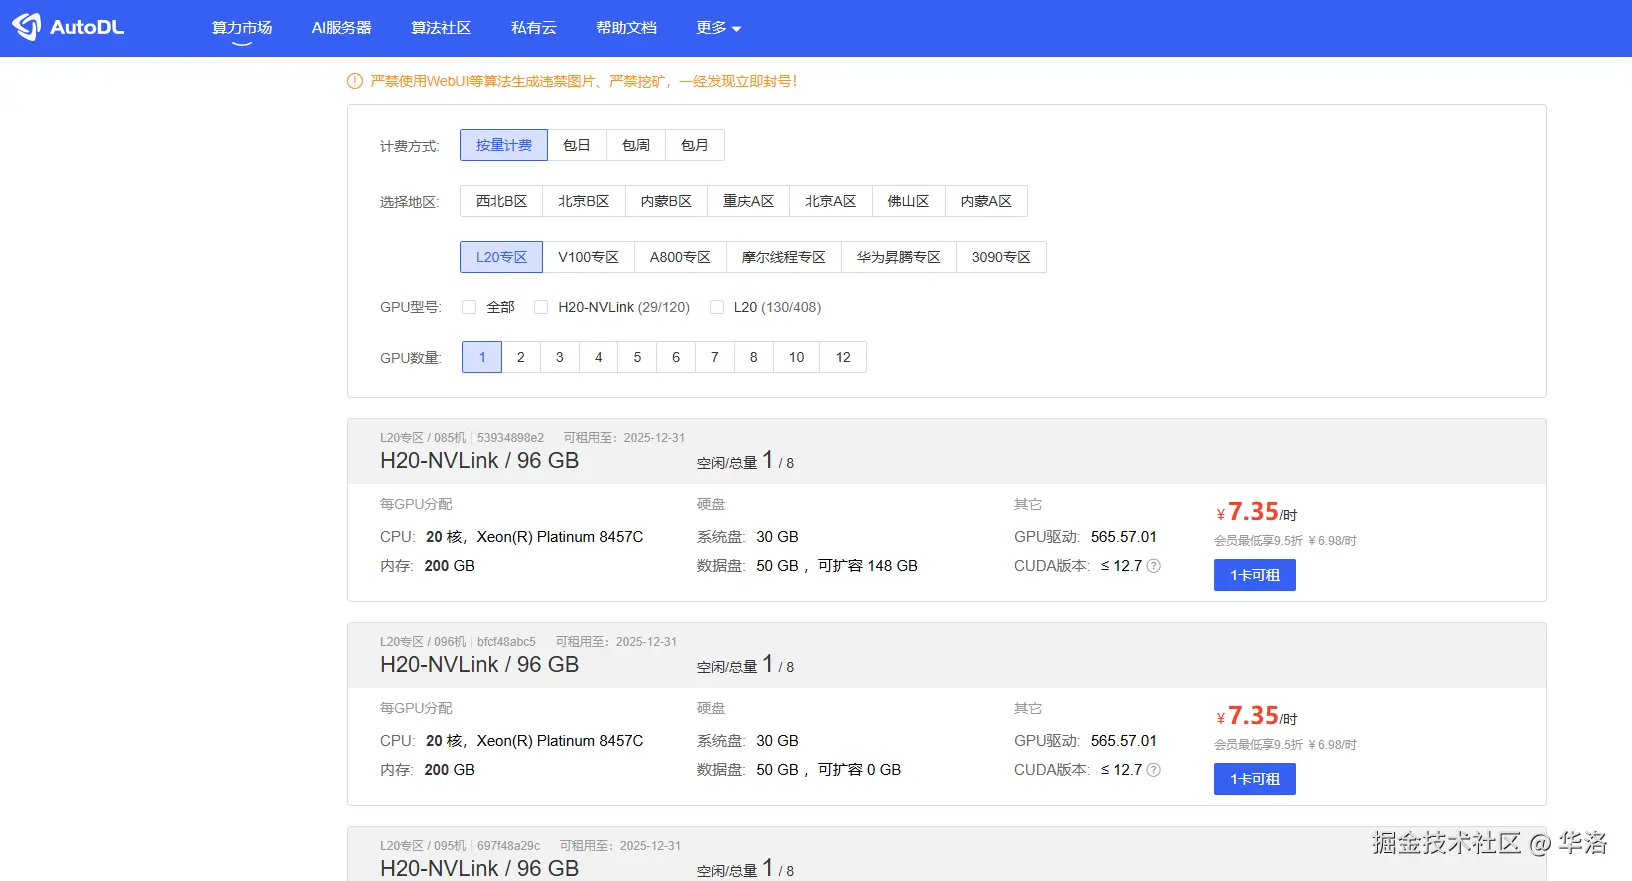The height and width of the screenshot is (881, 1632).
Task: Set GPU count to 7
Action: click(x=715, y=357)
